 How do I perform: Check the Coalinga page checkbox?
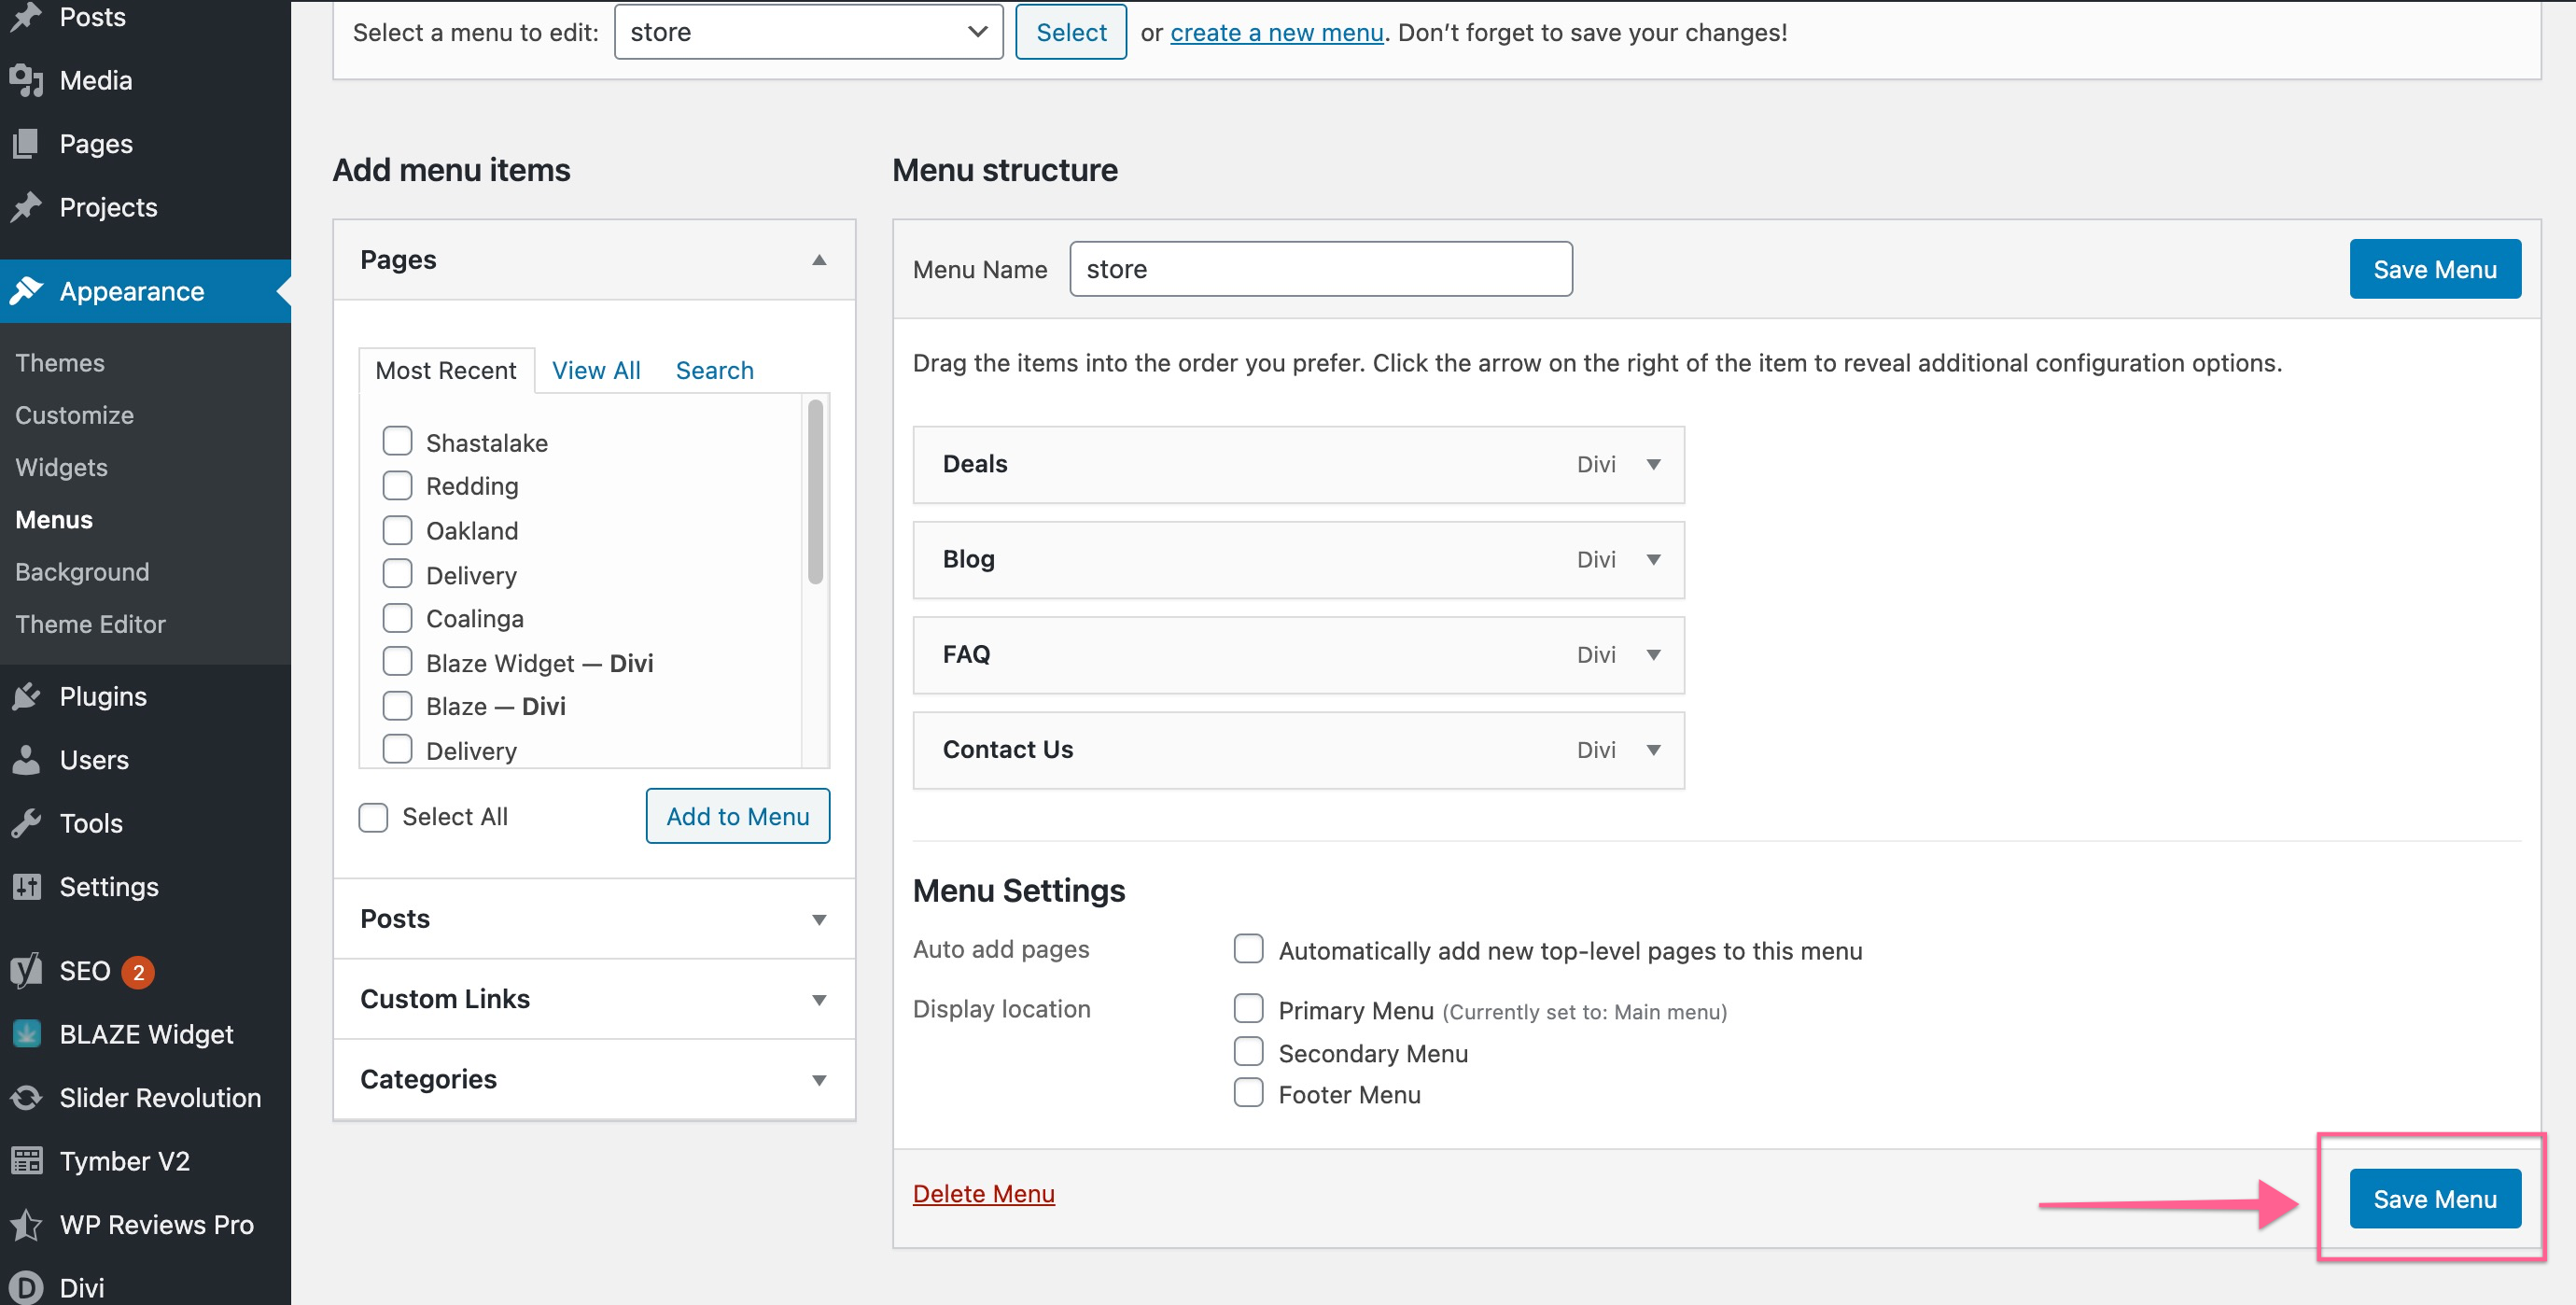tap(397, 618)
